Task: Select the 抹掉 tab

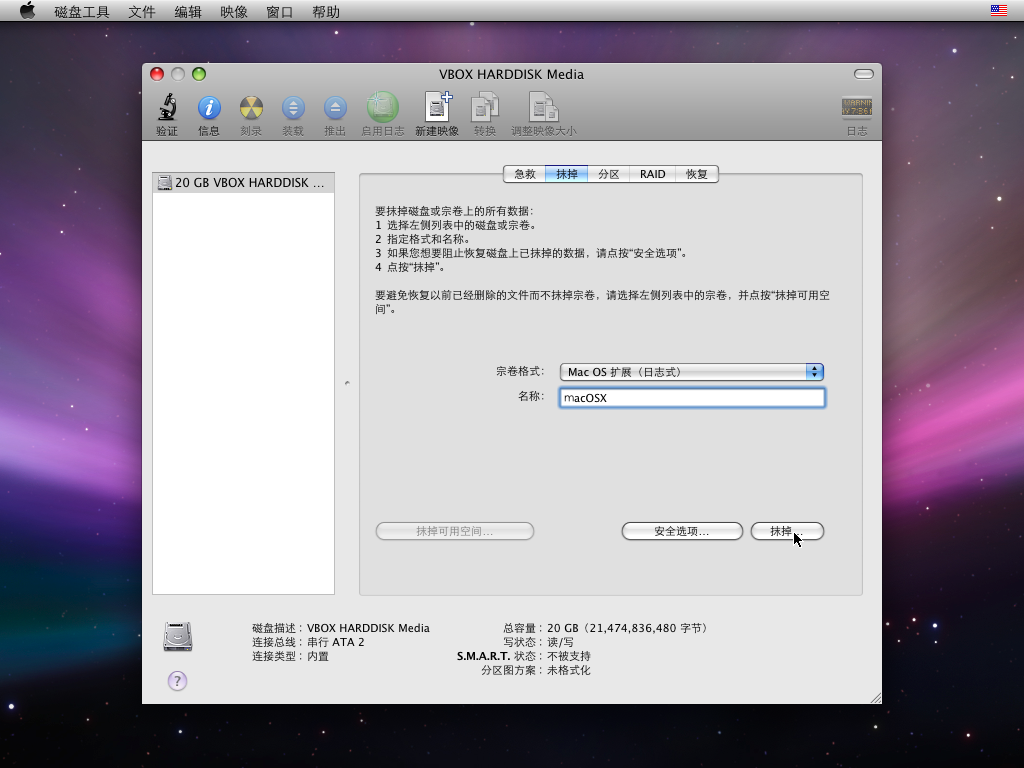Action: 566,174
